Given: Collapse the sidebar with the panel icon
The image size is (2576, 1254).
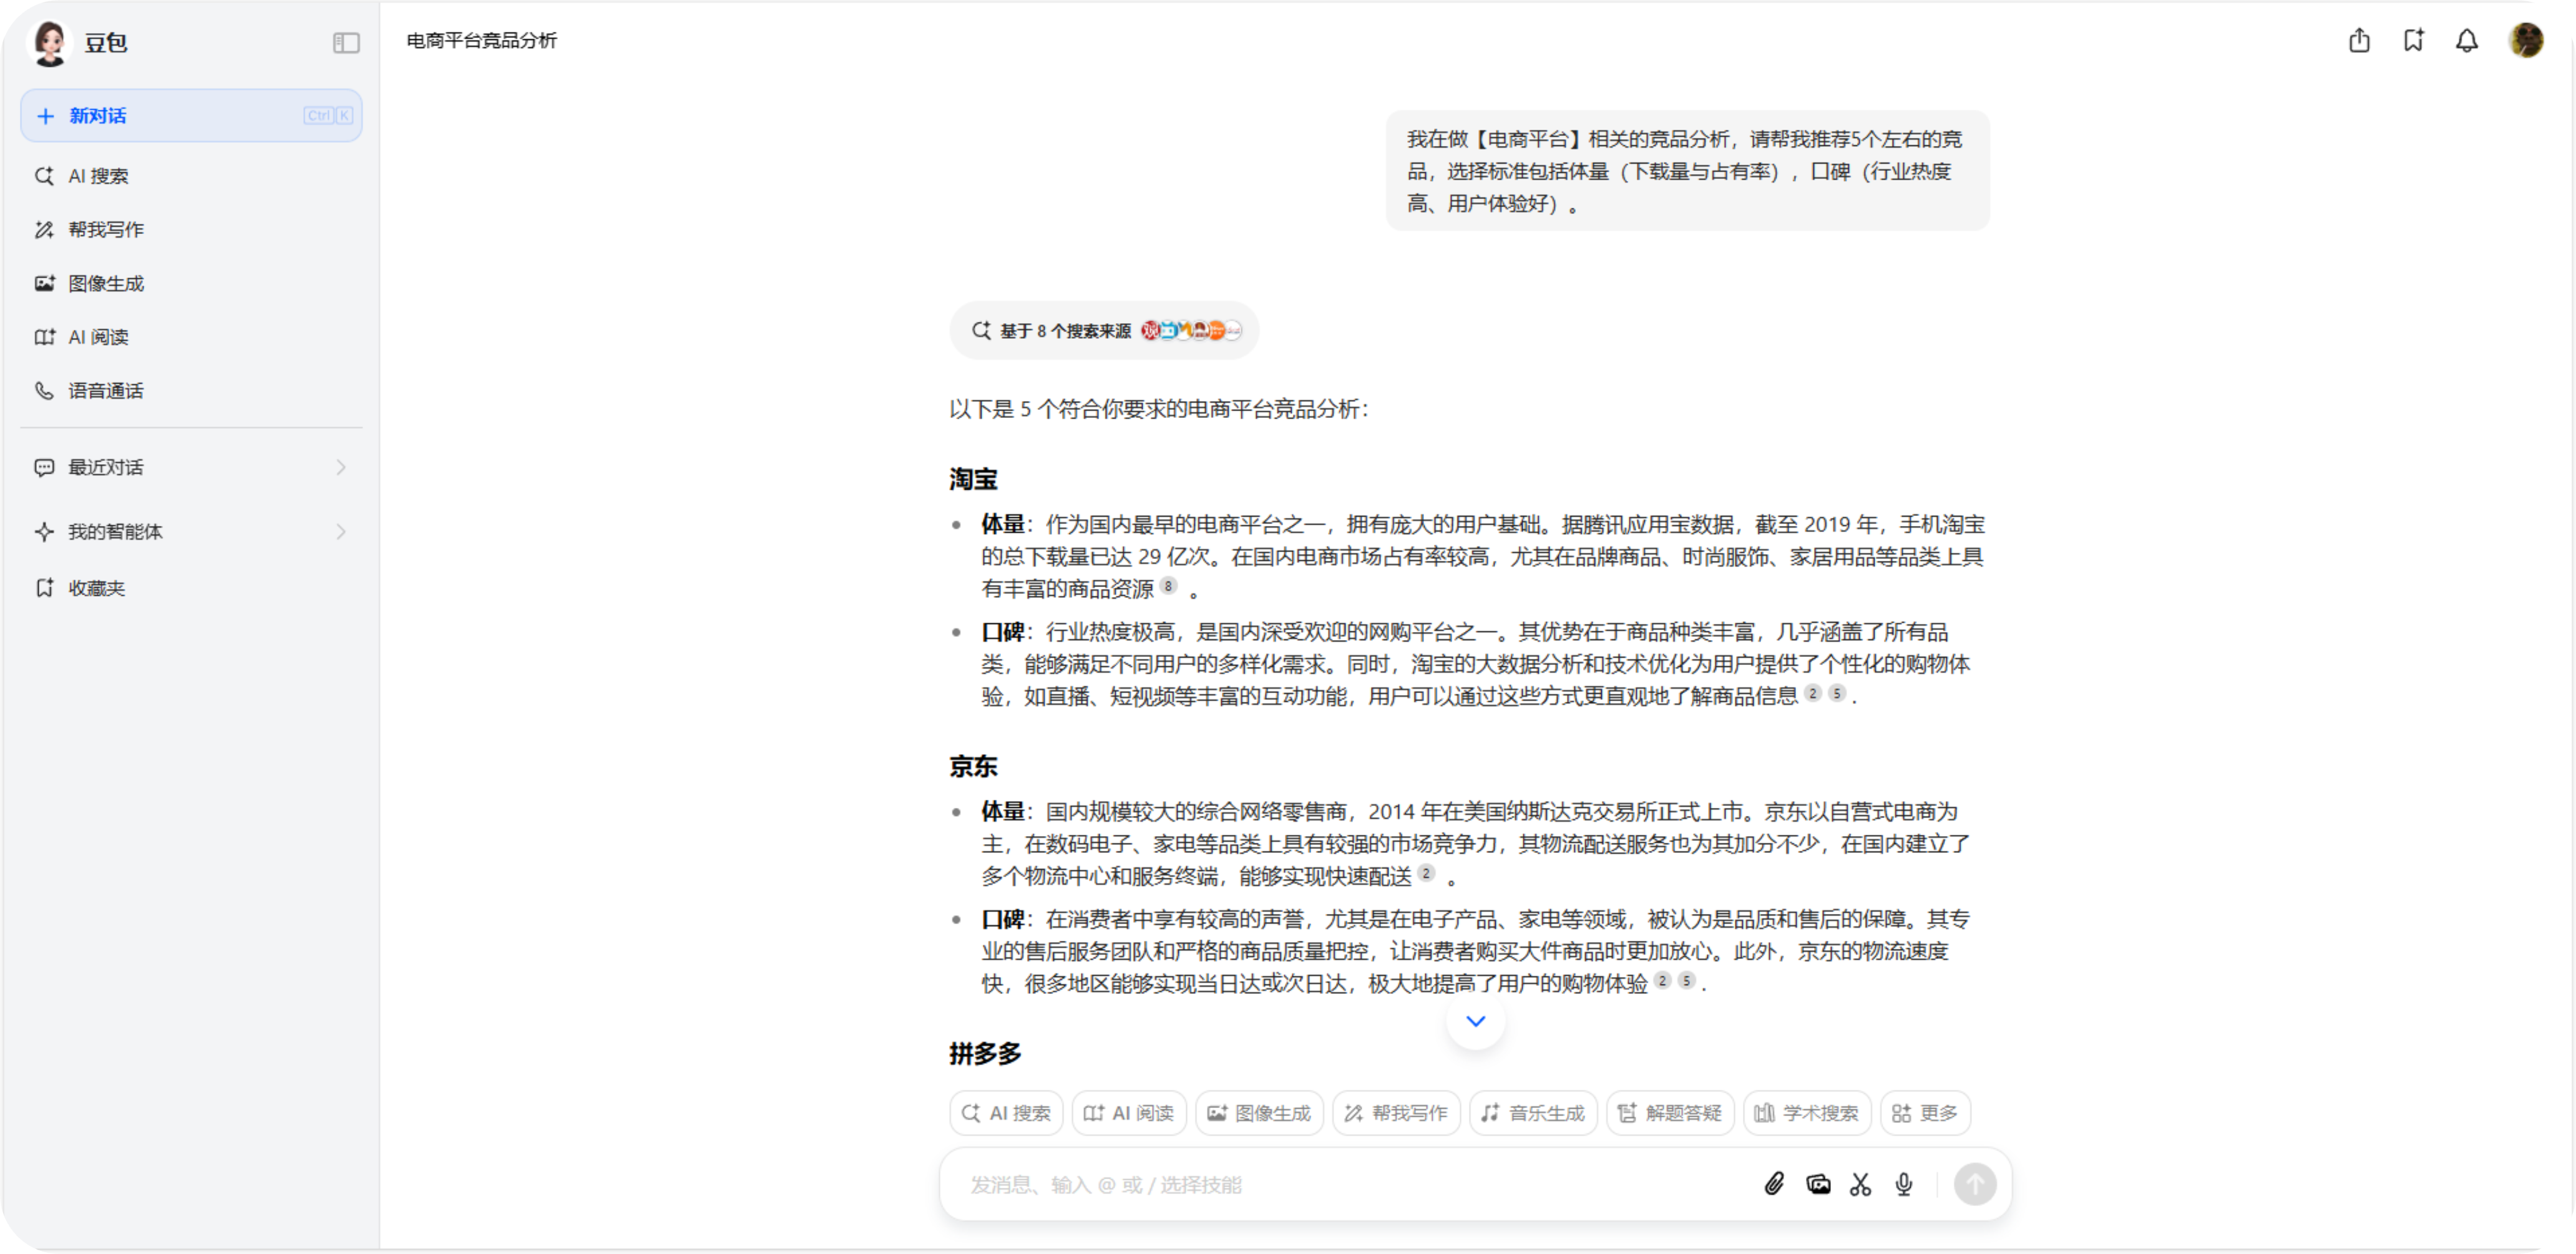Looking at the screenshot, I should (x=346, y=43).
